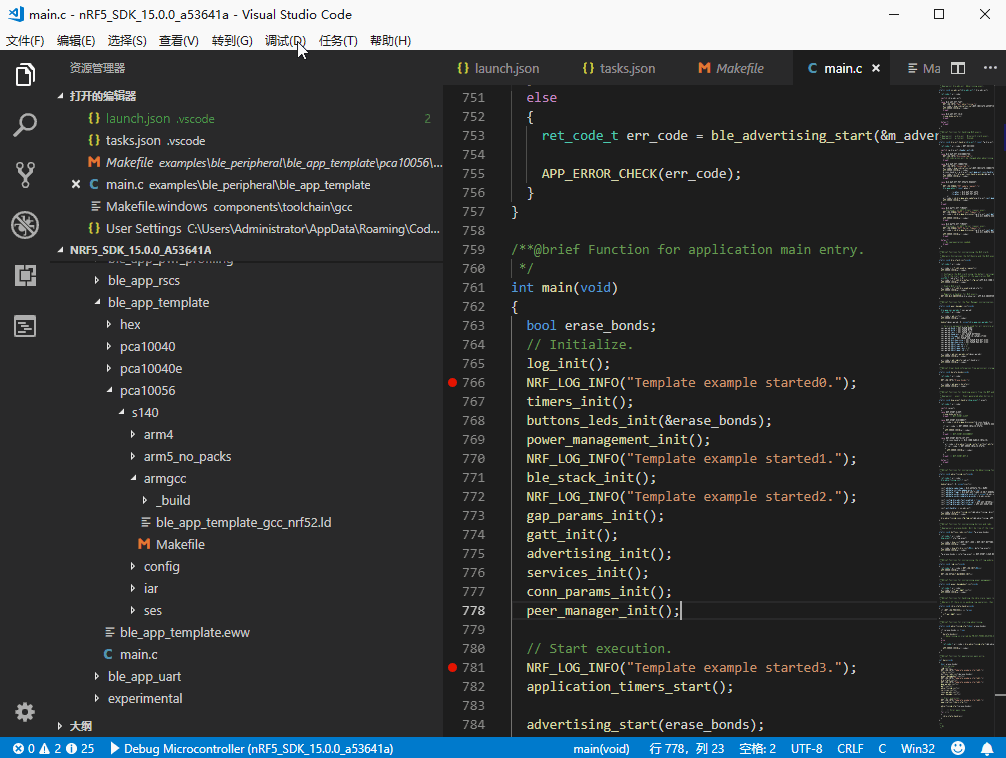Open the Explorer view in activity bar
Viewport: 1006px width, 758px height.
coord(25,74)
